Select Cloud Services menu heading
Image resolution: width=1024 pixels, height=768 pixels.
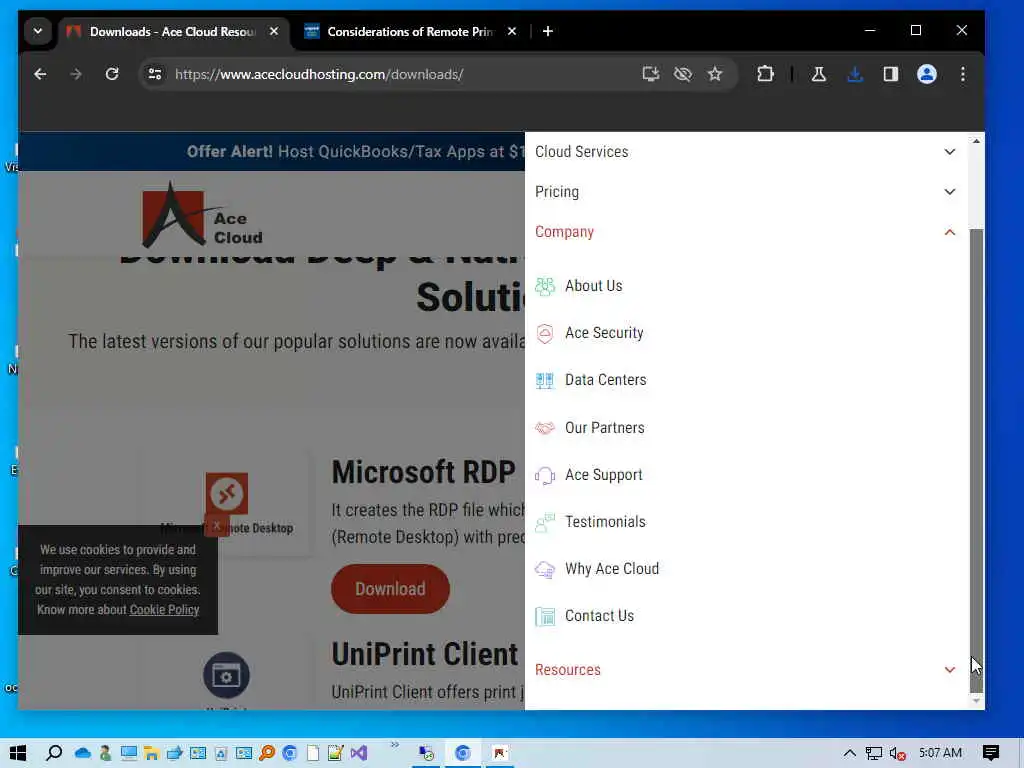point(581,152)
